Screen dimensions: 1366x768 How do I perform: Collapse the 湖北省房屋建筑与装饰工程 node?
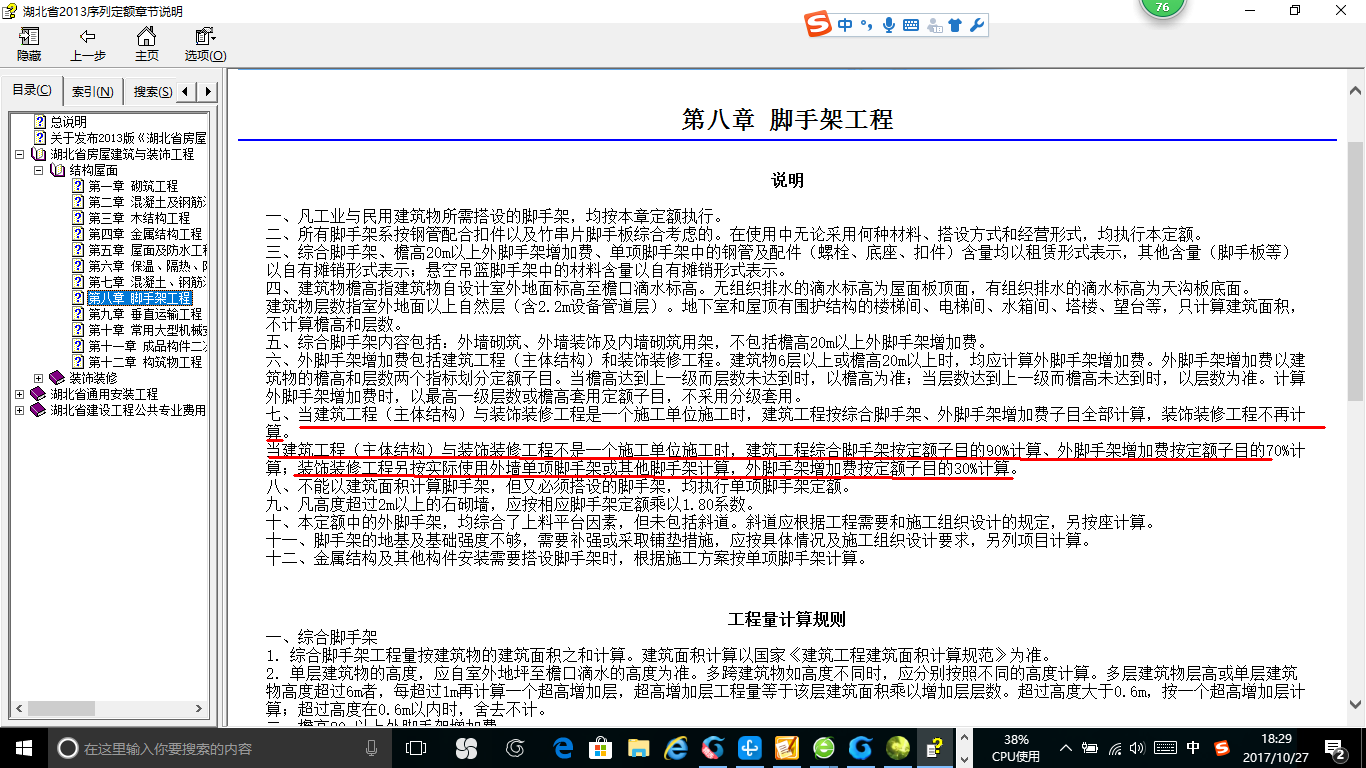[20, 155]
